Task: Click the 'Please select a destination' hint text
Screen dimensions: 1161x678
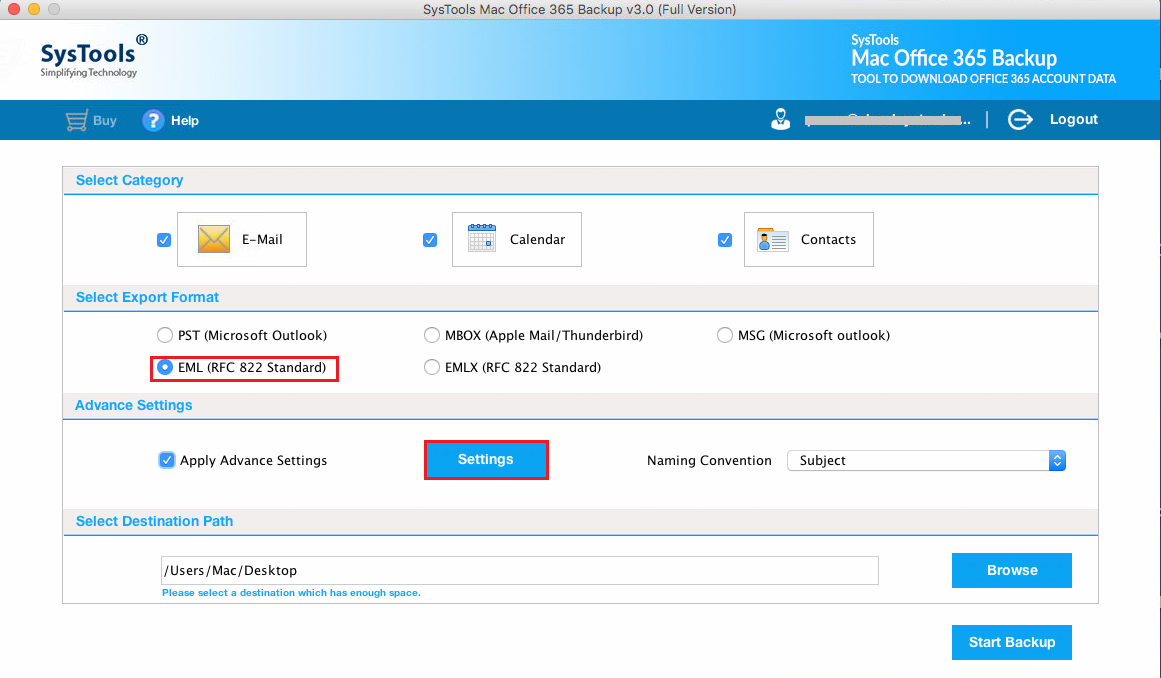Action: point(291,593)
